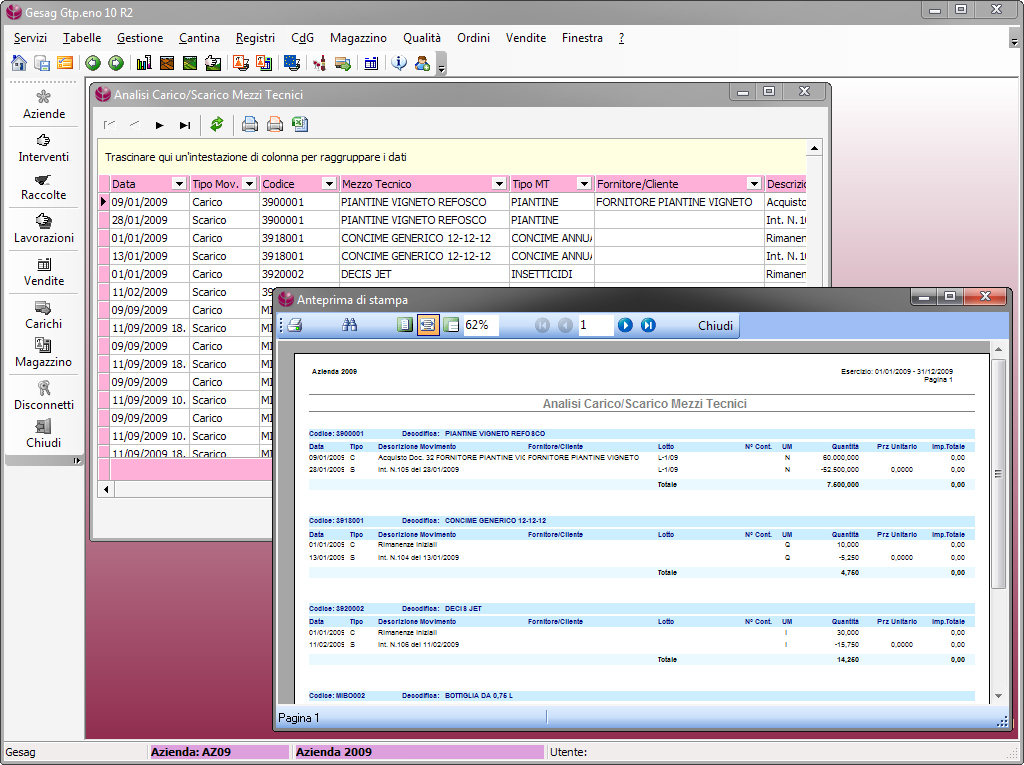The width and height of the screenshot is (1024, 765).
Task: Click the home icon in main toolbar
Action: point(18,63)
